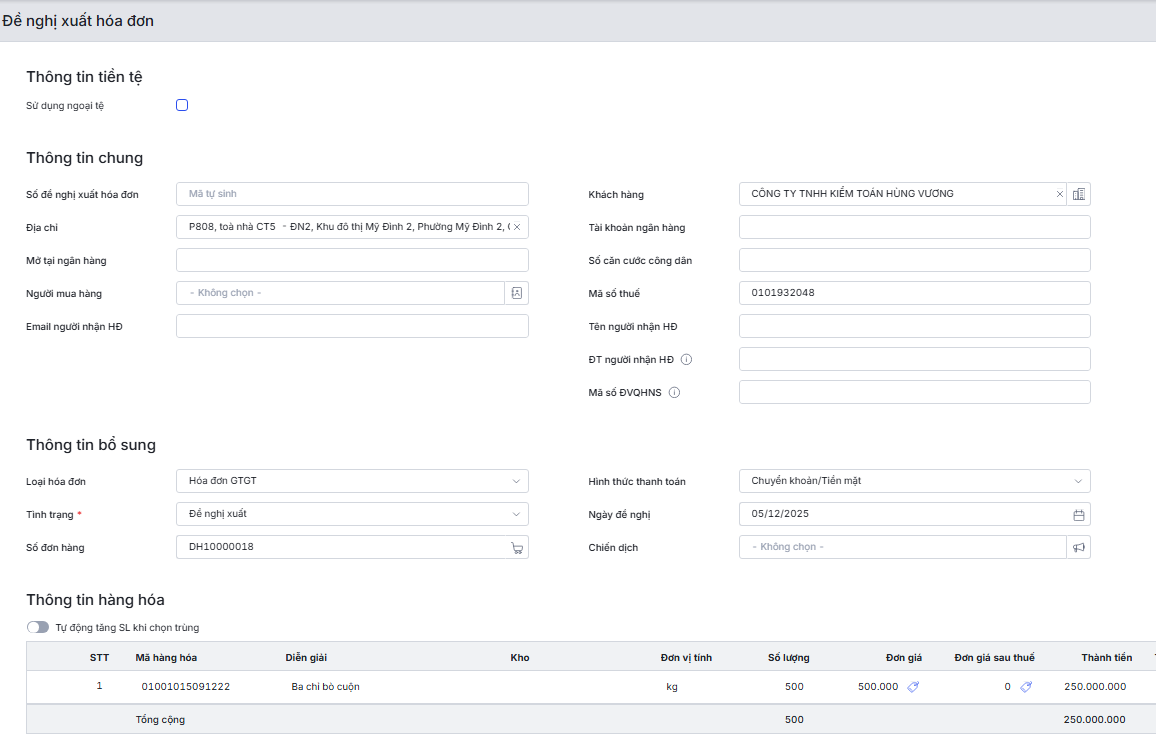
Task: Click the price tag icon in Đơn giá sau thuế
Action: pyautogui.click(x=1025, y=687)
